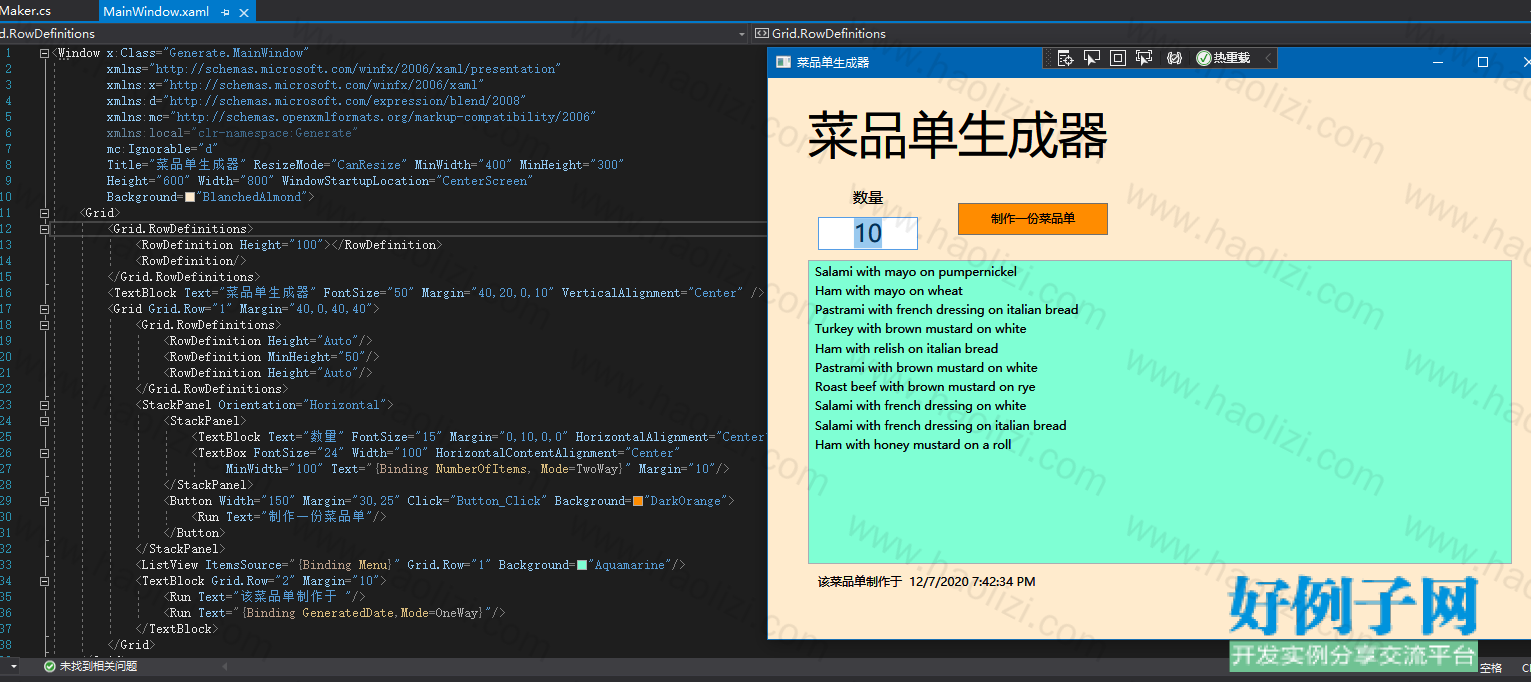Select 'Ham with relish on italian bread'
This screenshot has width=1531, height=682.
[x=906, y=349]
